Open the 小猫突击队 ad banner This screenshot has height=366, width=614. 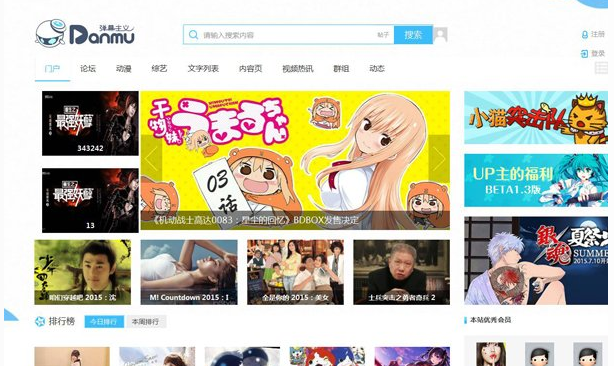[536, 117]
